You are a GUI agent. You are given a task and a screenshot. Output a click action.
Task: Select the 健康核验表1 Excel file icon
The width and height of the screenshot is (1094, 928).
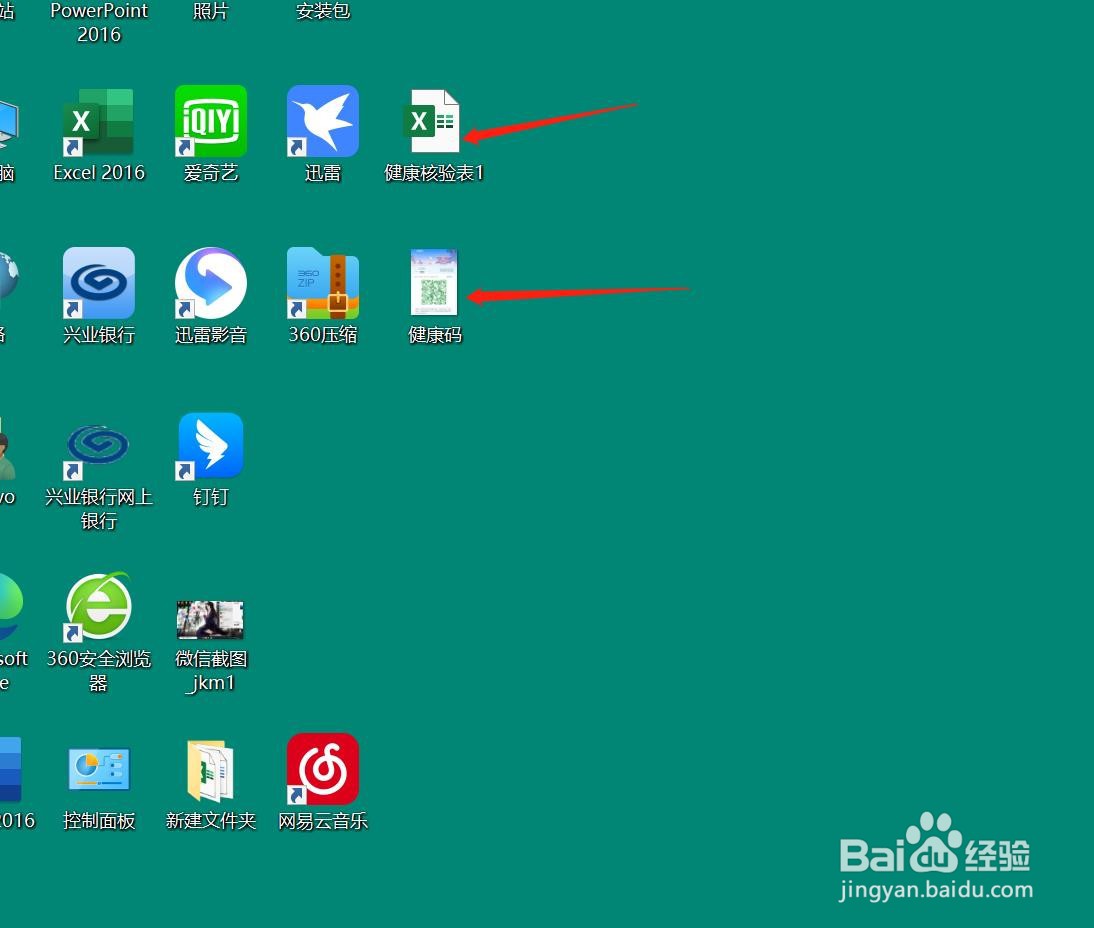(x=432, y=121)
